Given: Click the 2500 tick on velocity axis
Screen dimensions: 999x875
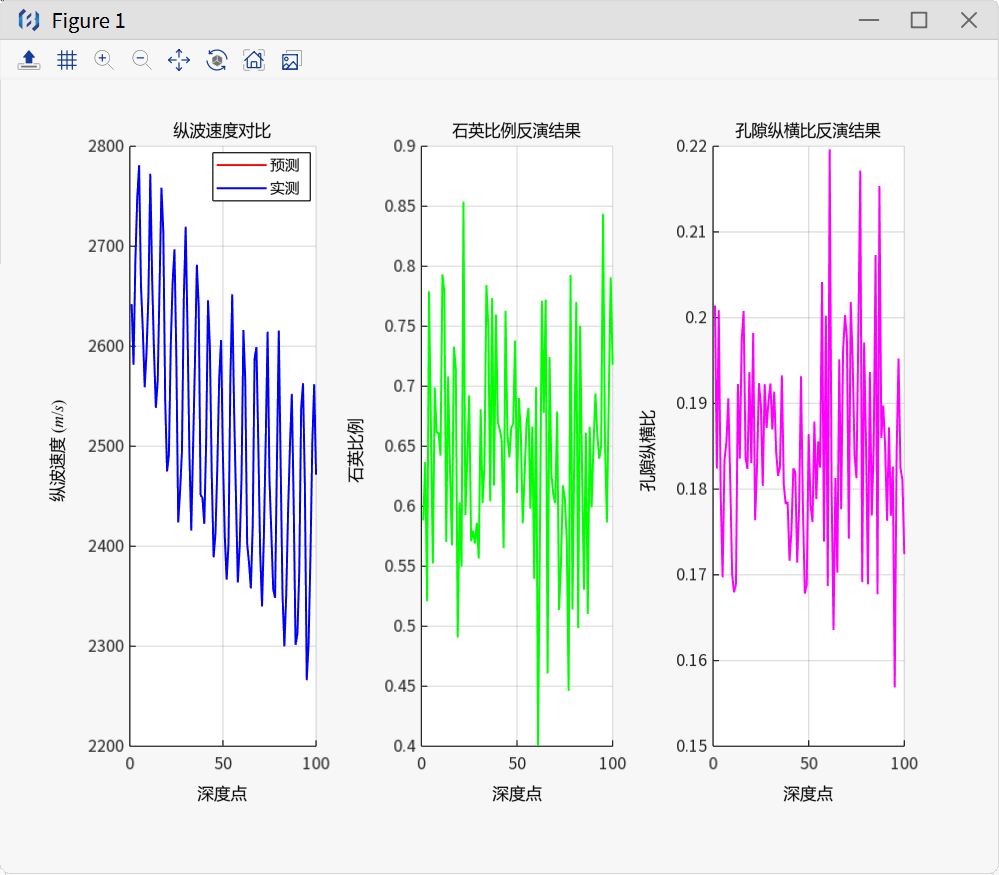Looking at the screenshot, I should tap(106, 446).
